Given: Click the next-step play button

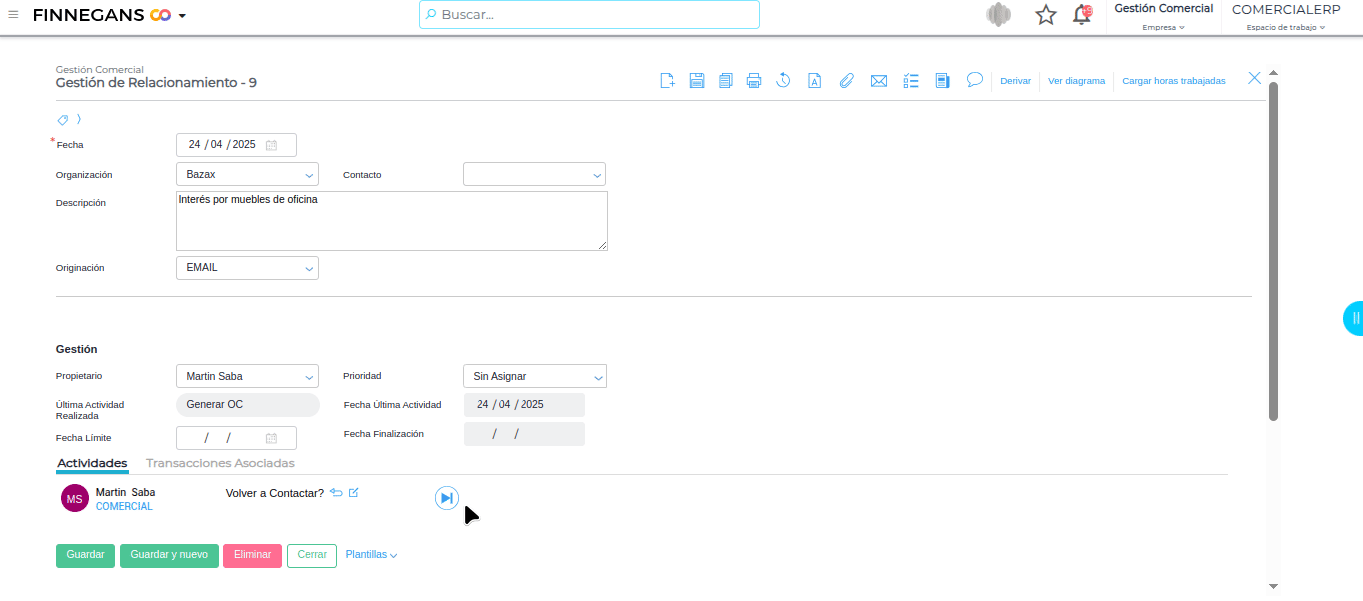Looking at the screenshot, I should (447, 498).
